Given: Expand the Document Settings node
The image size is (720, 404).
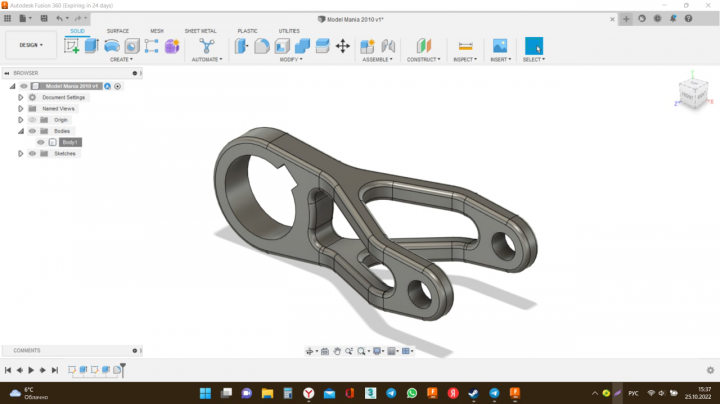Looking at the screenshot, I should click(20, 97).
